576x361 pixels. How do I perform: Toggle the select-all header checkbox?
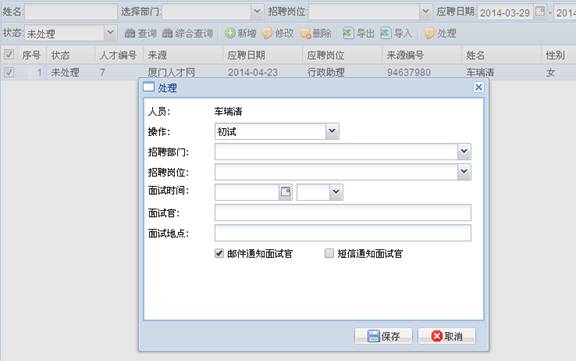pyautogui.click(x=8, y=55)
